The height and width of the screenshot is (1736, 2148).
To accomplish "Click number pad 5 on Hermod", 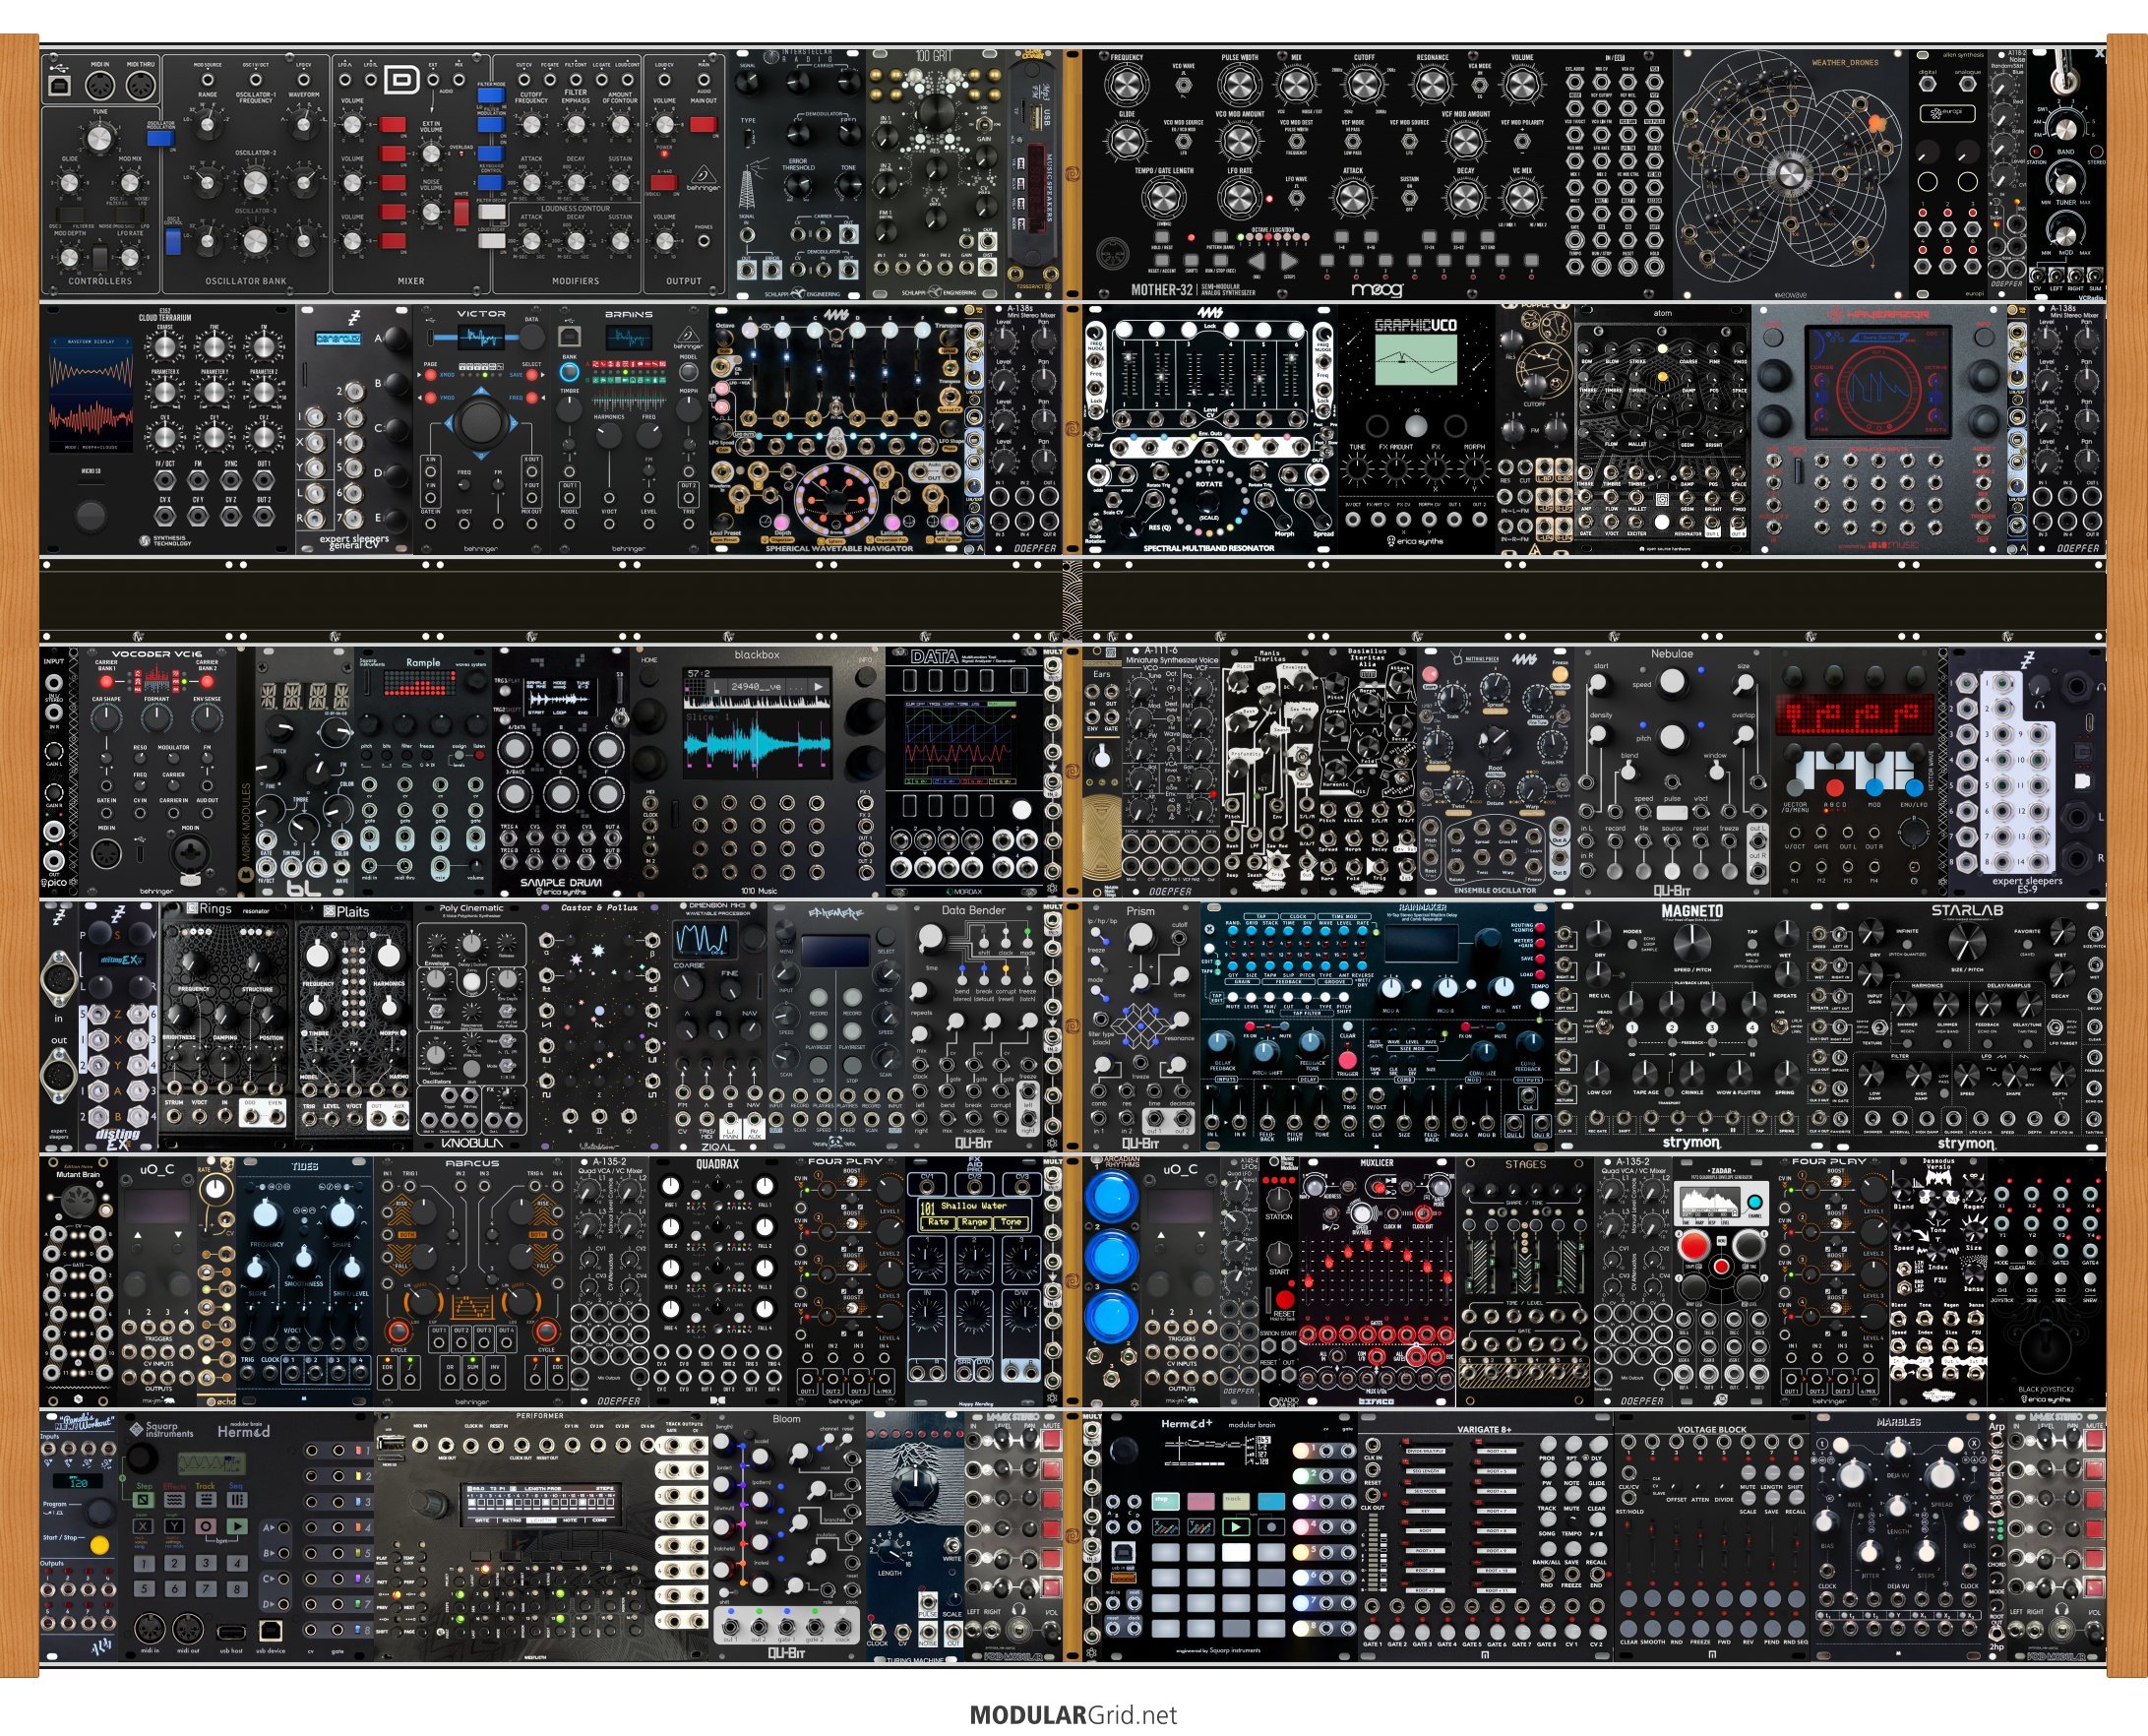I will coord(145,1590).
